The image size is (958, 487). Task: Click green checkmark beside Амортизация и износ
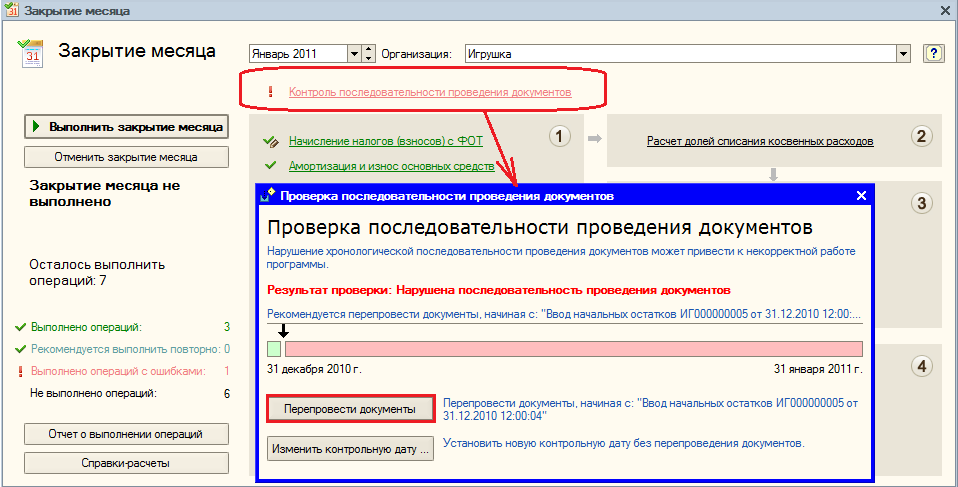[271, 166]
